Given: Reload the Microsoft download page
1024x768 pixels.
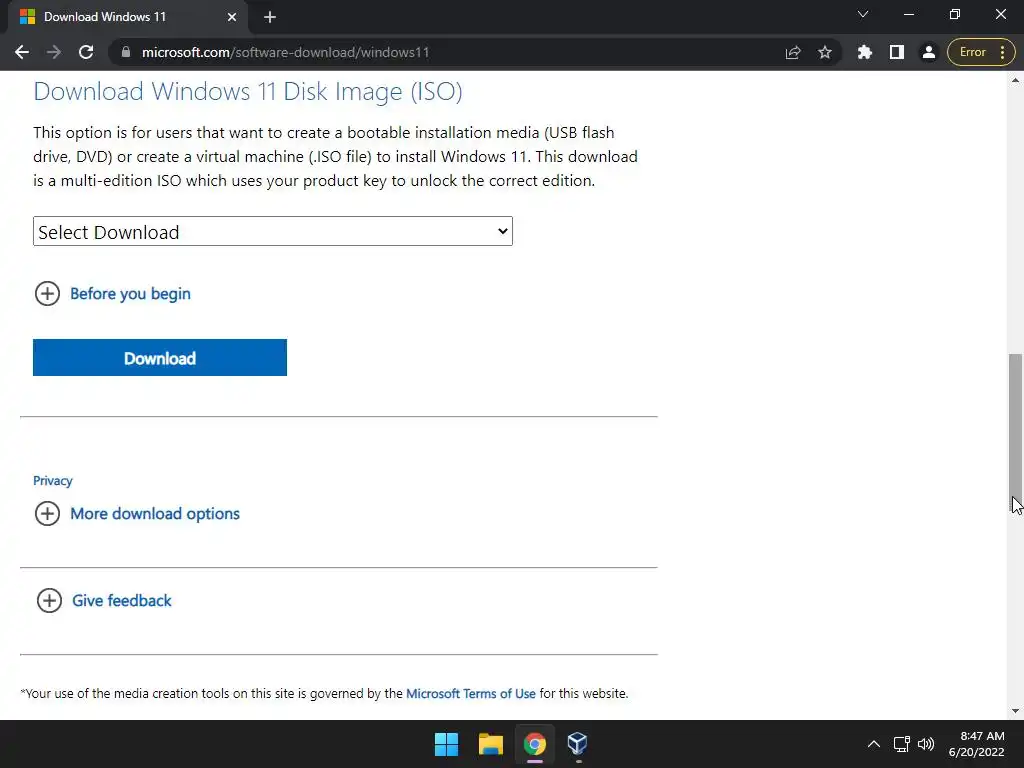Looking at the screenshot, I should (x=86, y=52).
